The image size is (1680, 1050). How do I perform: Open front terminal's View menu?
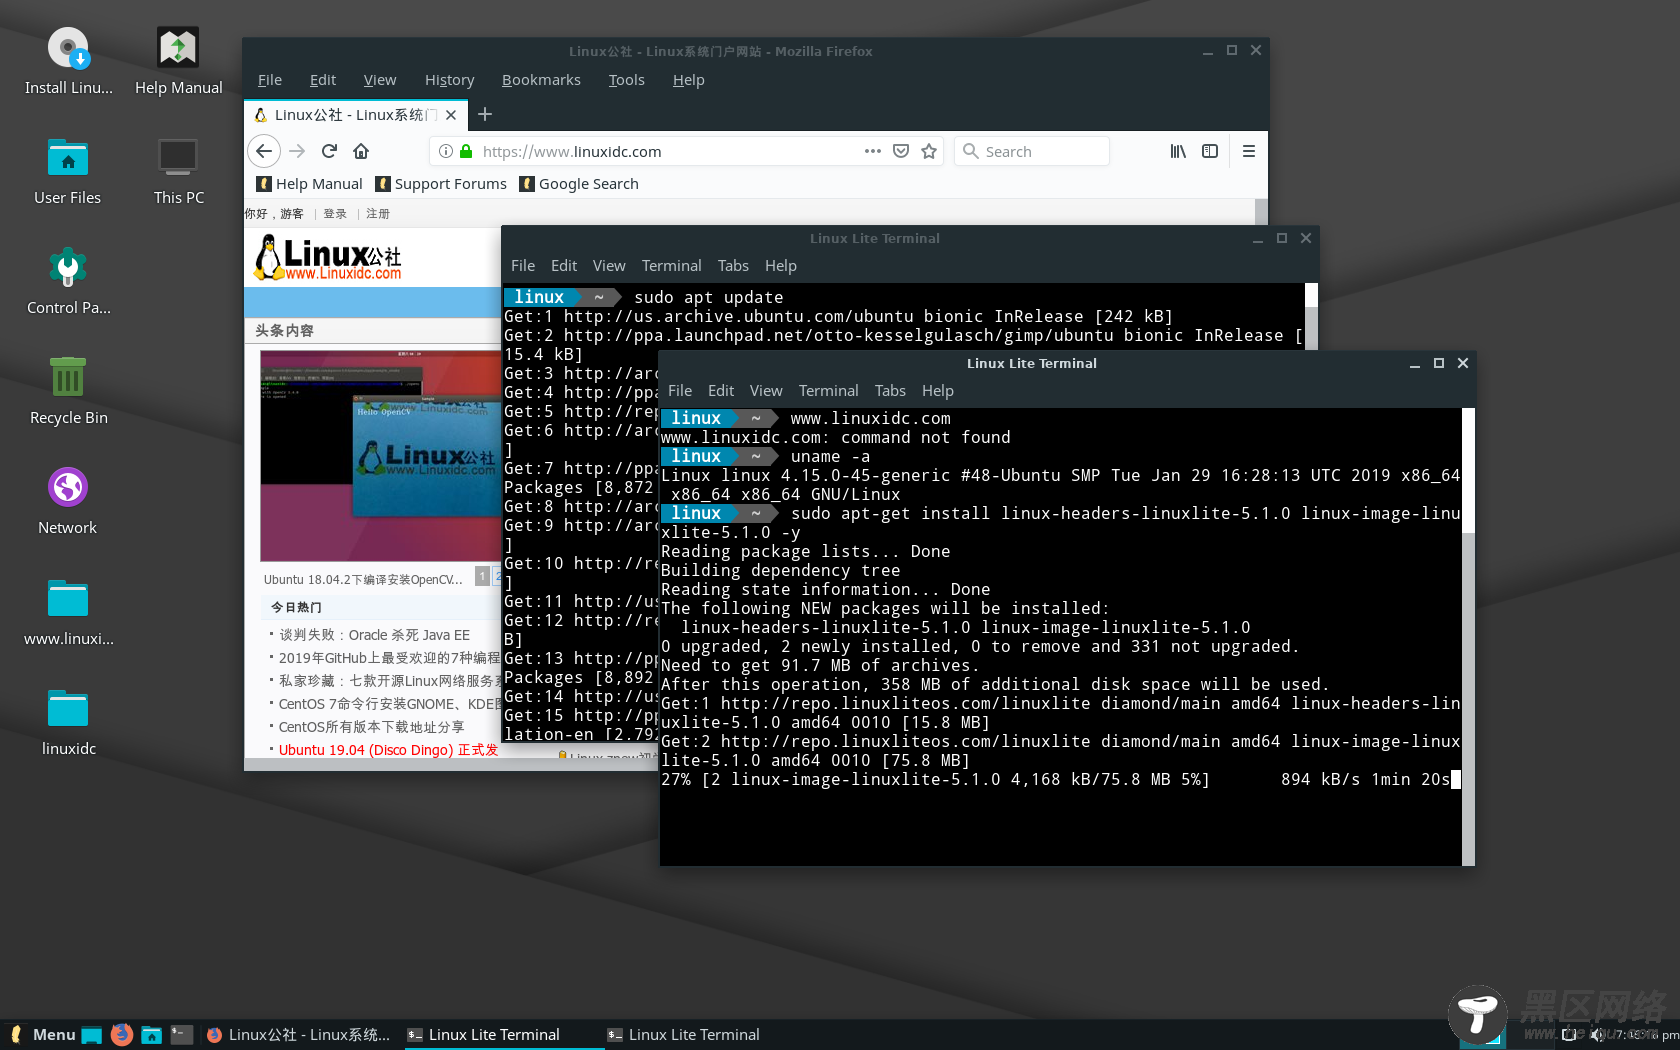766,391
